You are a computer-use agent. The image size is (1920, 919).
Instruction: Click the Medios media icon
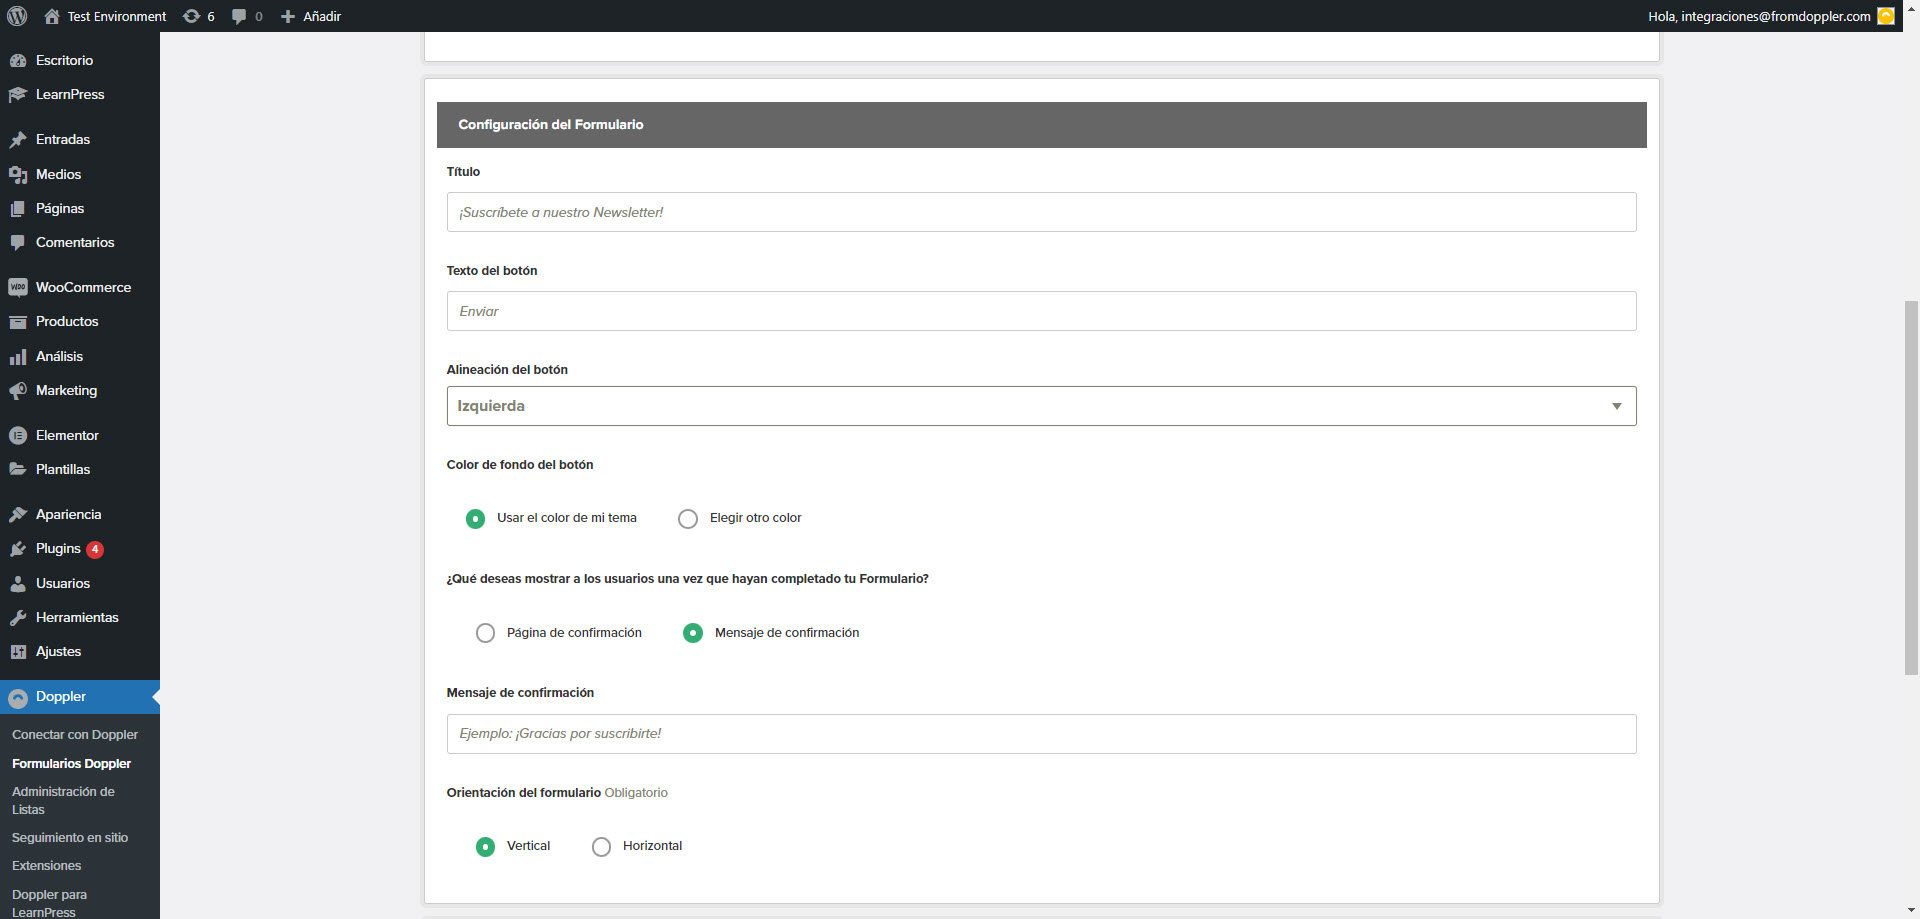click(18, 174)
